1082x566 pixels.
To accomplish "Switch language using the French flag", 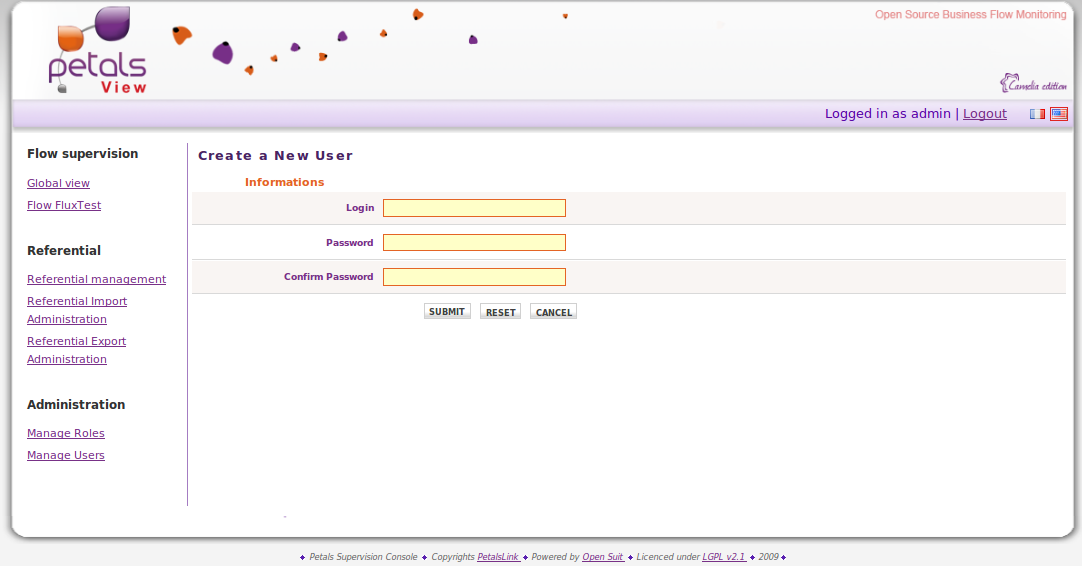I will (x=1038, y=114).
